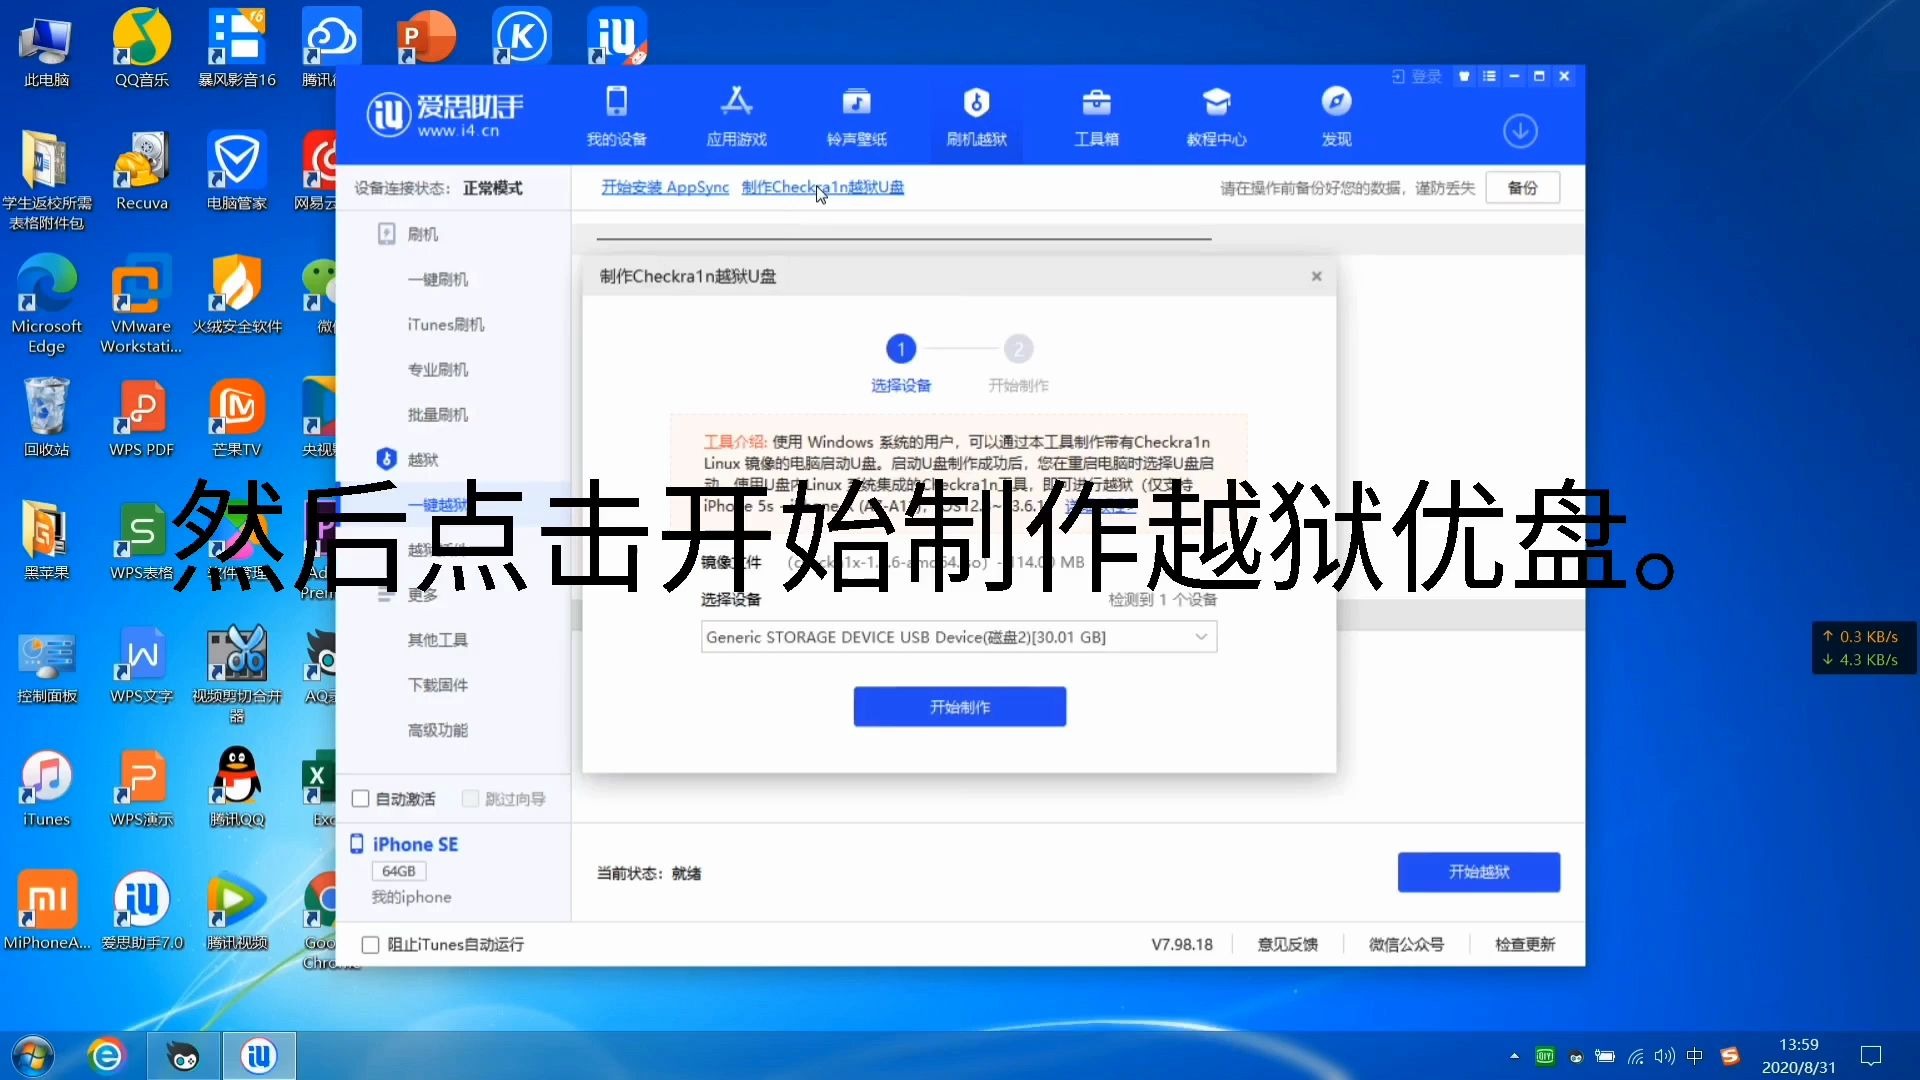Open 铃声壁纸 tab
Viewport: 1920px width, 1080px height.
856,117
